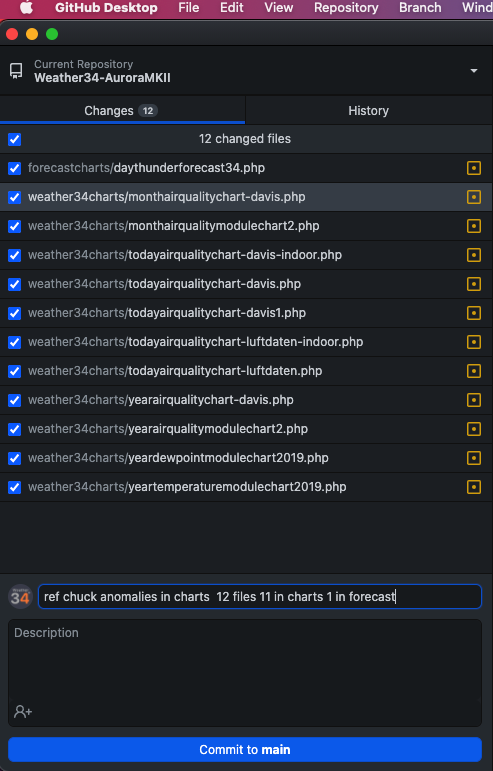
Task: Click into the commit summary field
Action: pyautogui.click(x=260, y=596)
